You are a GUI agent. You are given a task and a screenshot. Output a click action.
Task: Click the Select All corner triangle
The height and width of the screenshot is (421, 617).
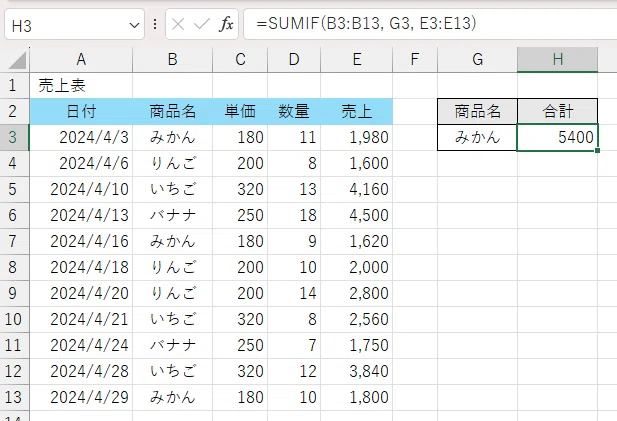18,60
